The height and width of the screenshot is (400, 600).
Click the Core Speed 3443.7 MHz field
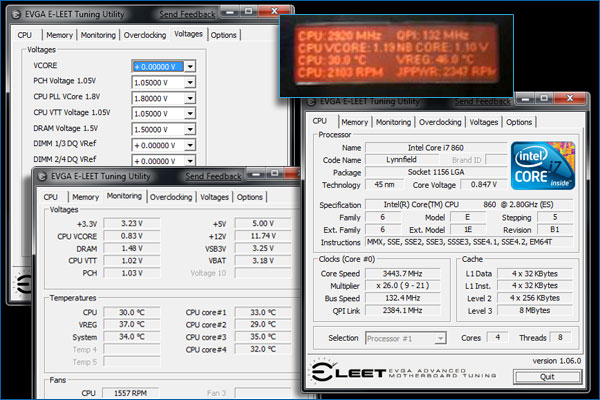(403, 274)
